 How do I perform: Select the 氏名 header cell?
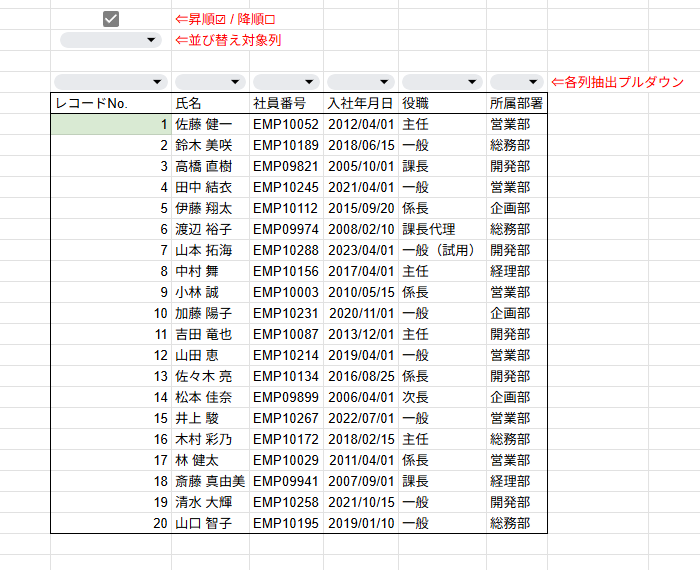click(x=210, y=104)
